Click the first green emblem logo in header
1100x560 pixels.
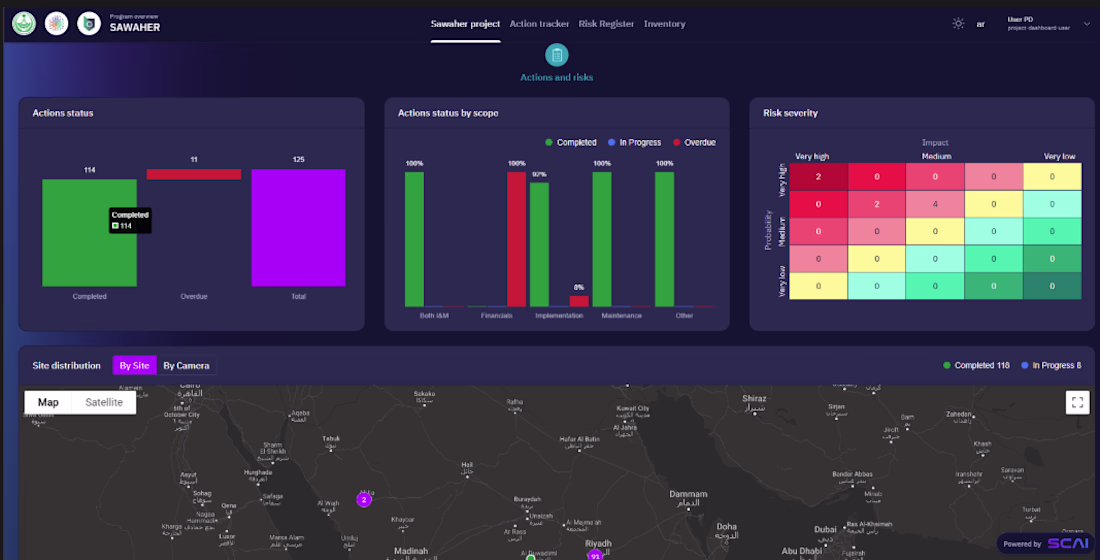(x=24, y=24)
